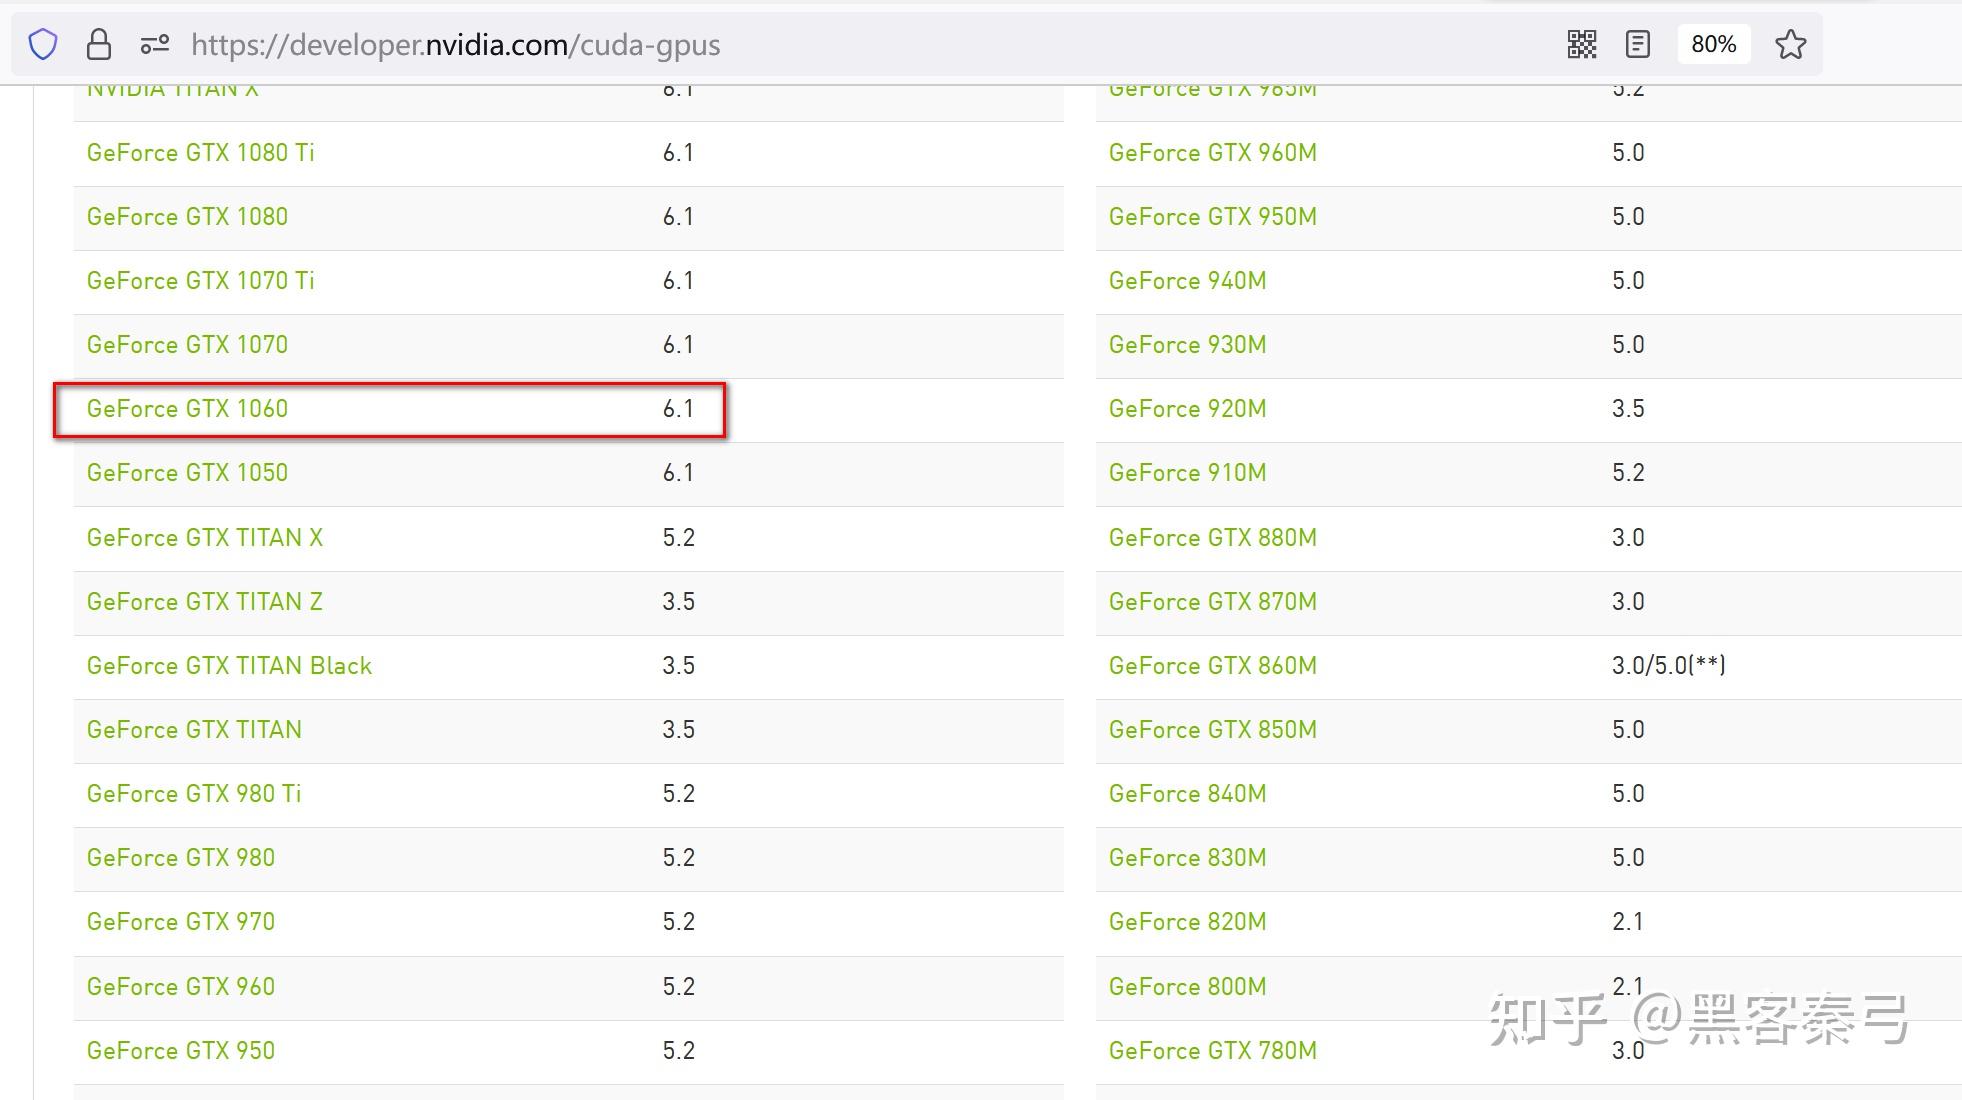Follow the GeForce GTX 1070 Ti link
The image size is (1962, 1100).
[x=200, y=281]
